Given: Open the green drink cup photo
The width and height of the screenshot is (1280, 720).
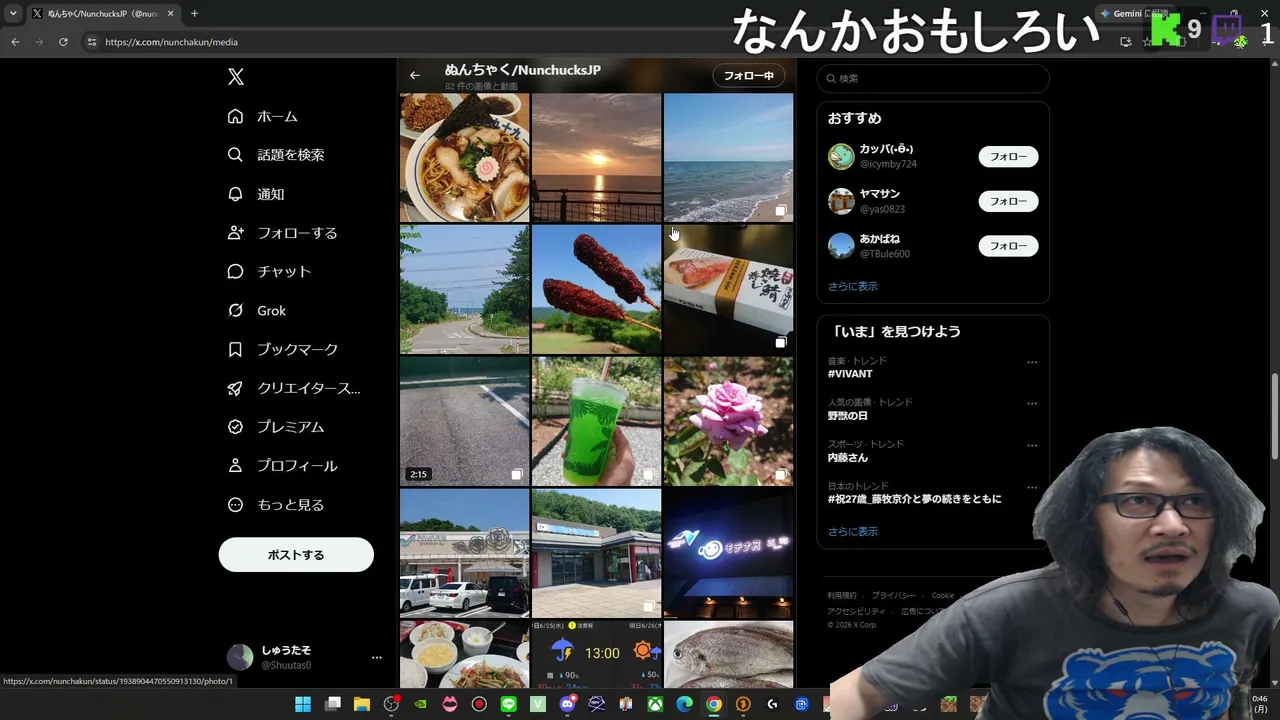Looking at the screenshot, I should (x=597, y=421).
